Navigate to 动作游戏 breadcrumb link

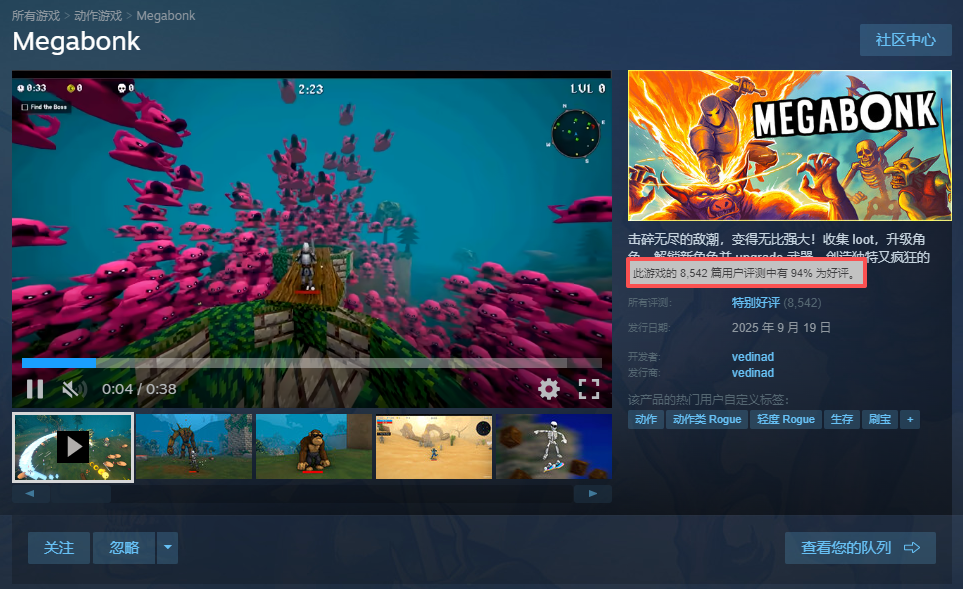(98, 16)
